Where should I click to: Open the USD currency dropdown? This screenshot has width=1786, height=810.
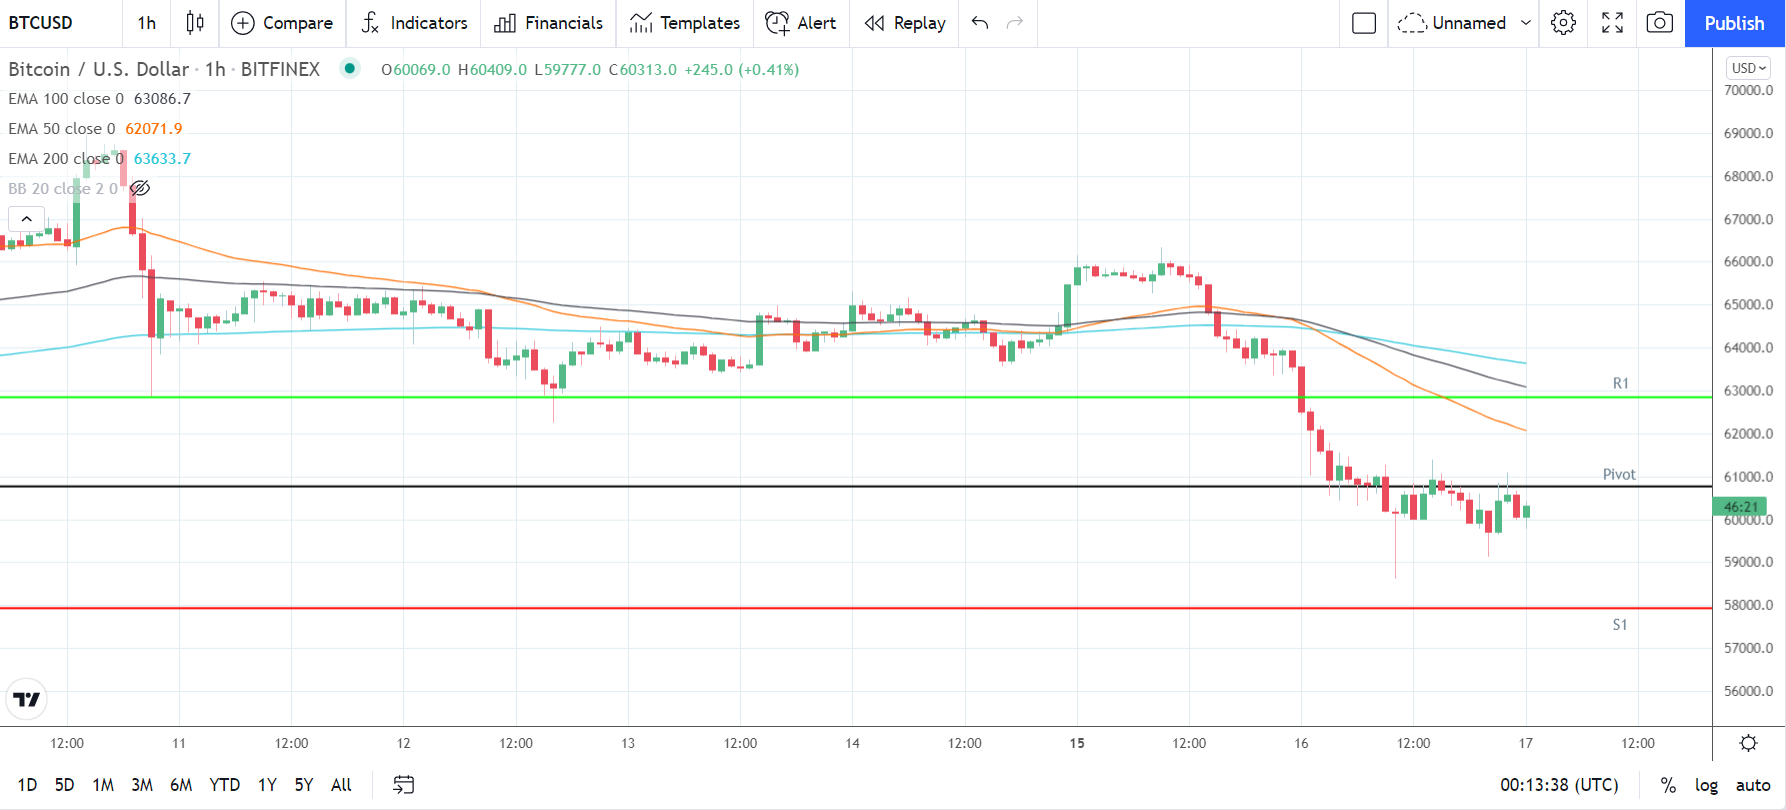[1748, 68]
